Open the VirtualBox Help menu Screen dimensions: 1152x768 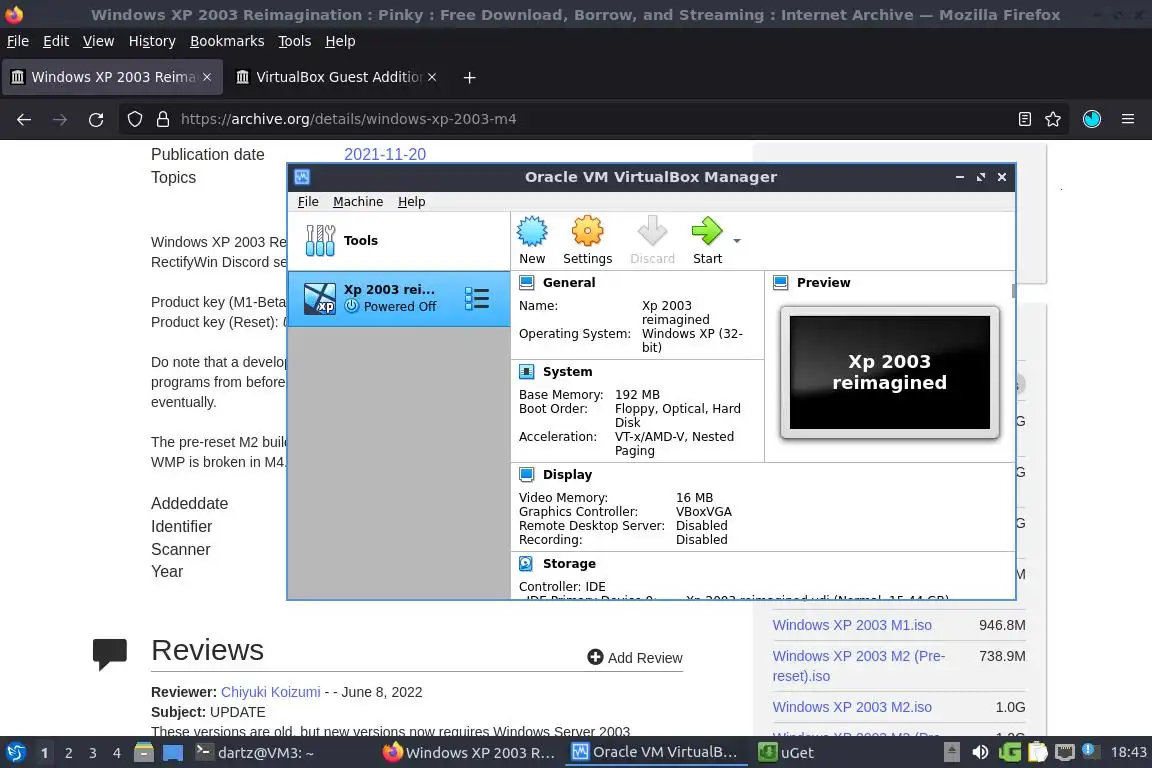point(411,201)
